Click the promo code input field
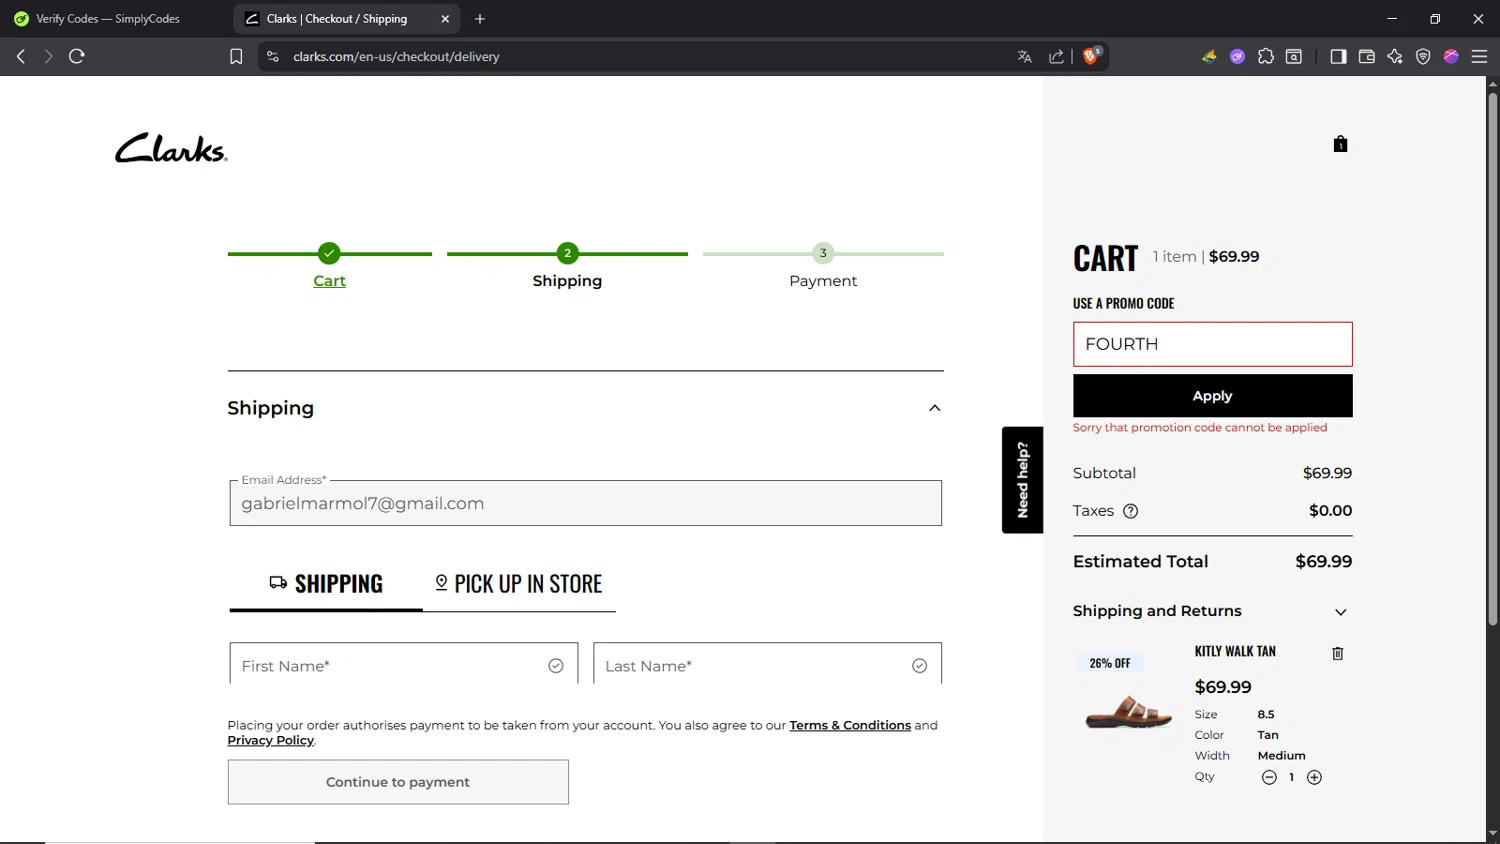This screenshot has height=844, width=1500. point(1212,344)
